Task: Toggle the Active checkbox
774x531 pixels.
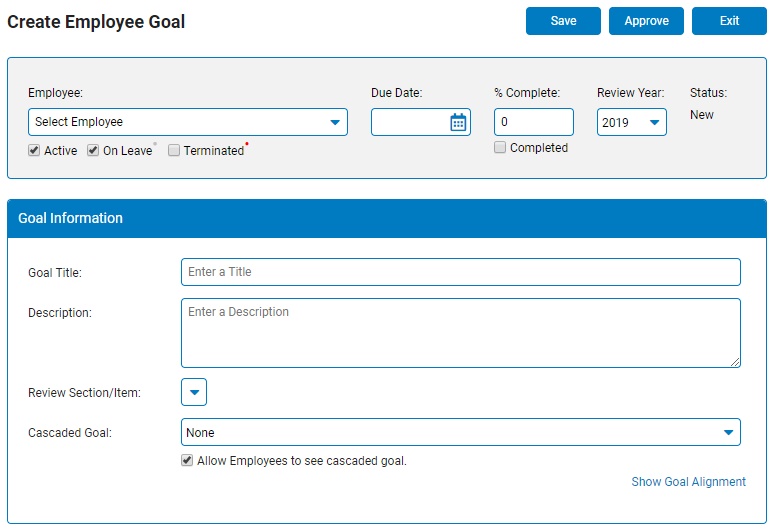Action: pos(34,151)
